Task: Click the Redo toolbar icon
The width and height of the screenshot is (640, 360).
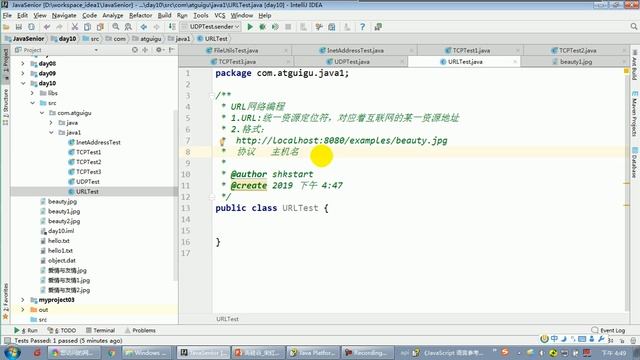Action: click(60, 27)
